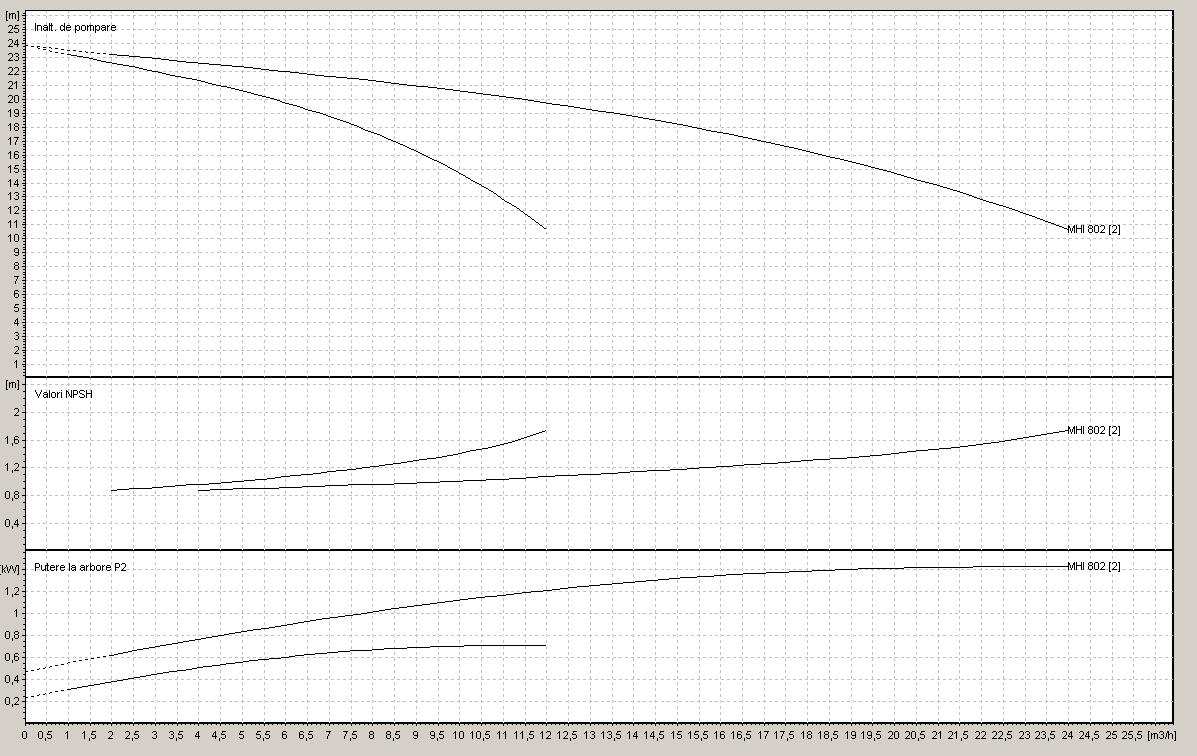Image resolution: width=1197 pixels, height=756 pixels.
Task: Click the [kW] unit label on power axis
Action: click(11, 568)
